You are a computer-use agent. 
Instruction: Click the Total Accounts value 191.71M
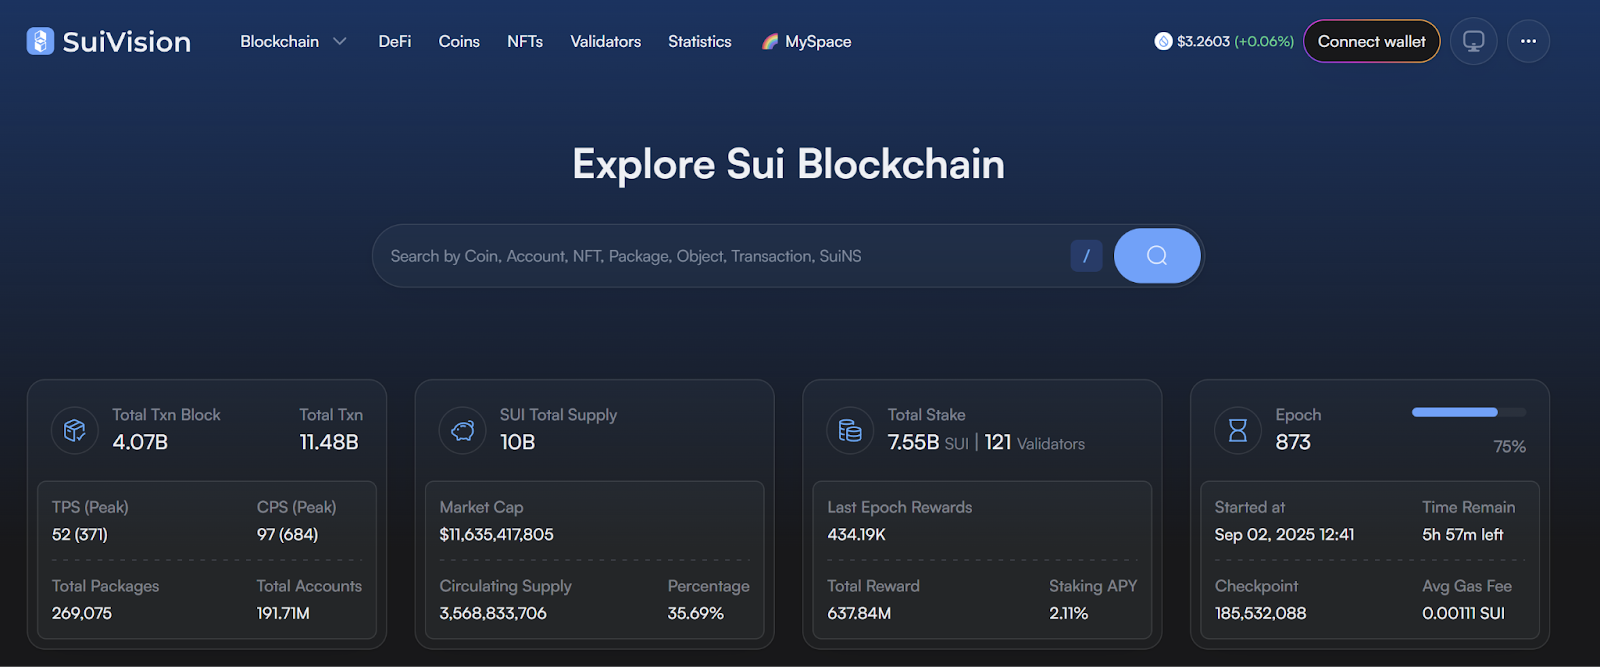[x=283, y=613]
